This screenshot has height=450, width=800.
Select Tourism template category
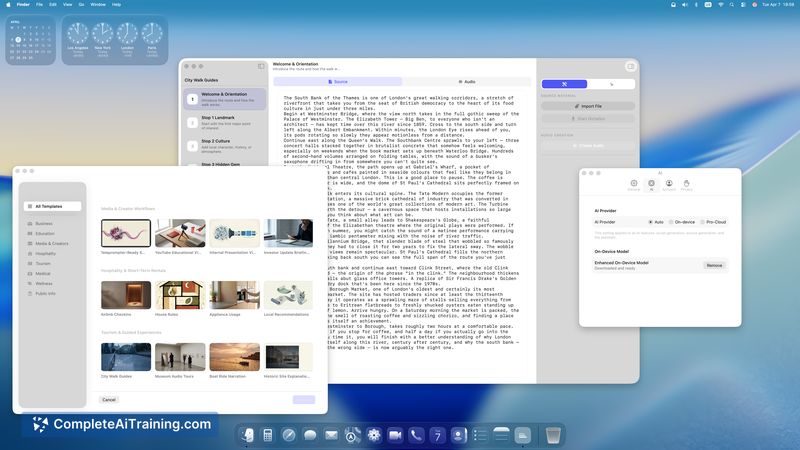point(43,263)
